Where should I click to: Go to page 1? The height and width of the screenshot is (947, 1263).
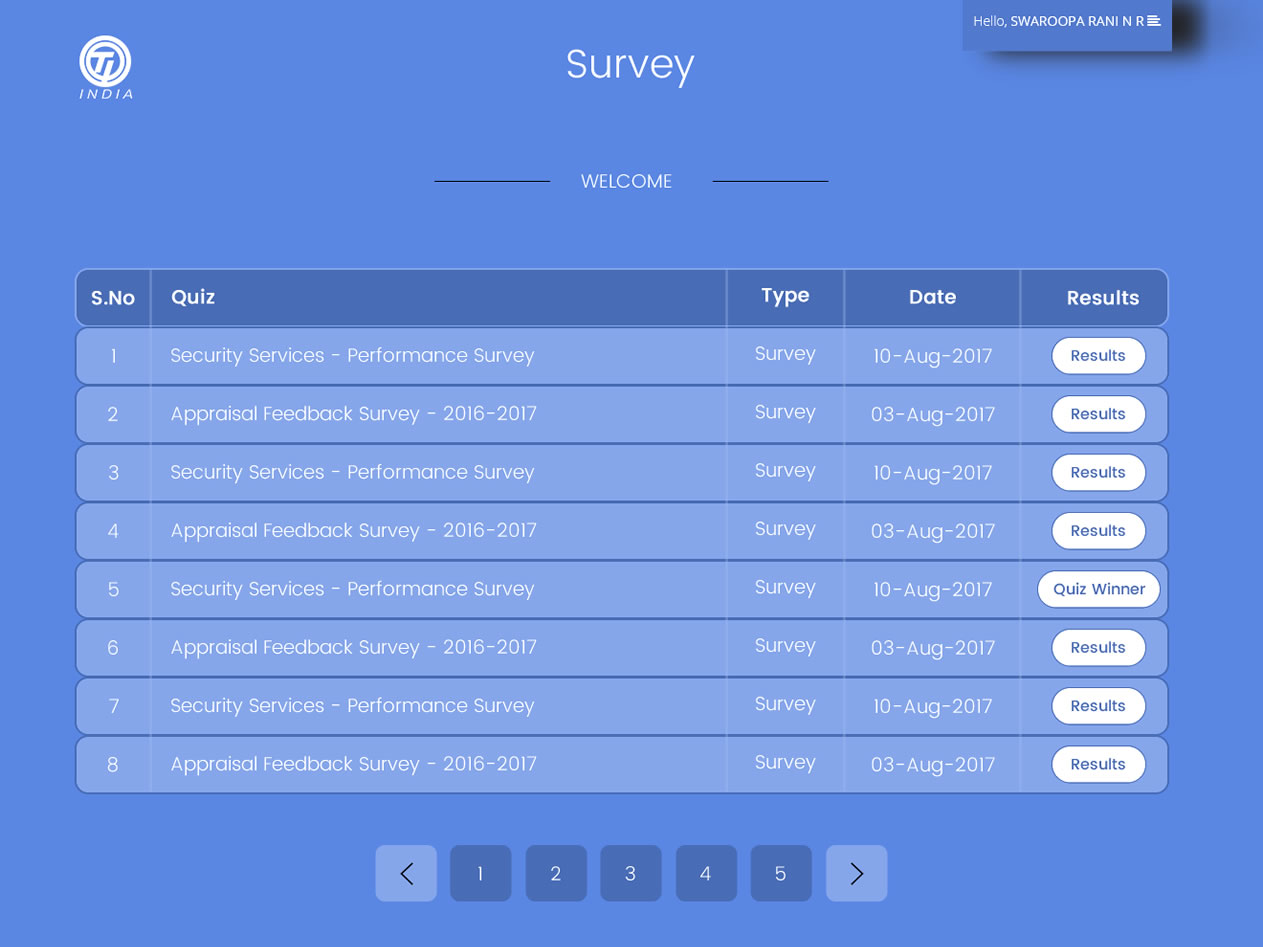(x=481, y=873)
